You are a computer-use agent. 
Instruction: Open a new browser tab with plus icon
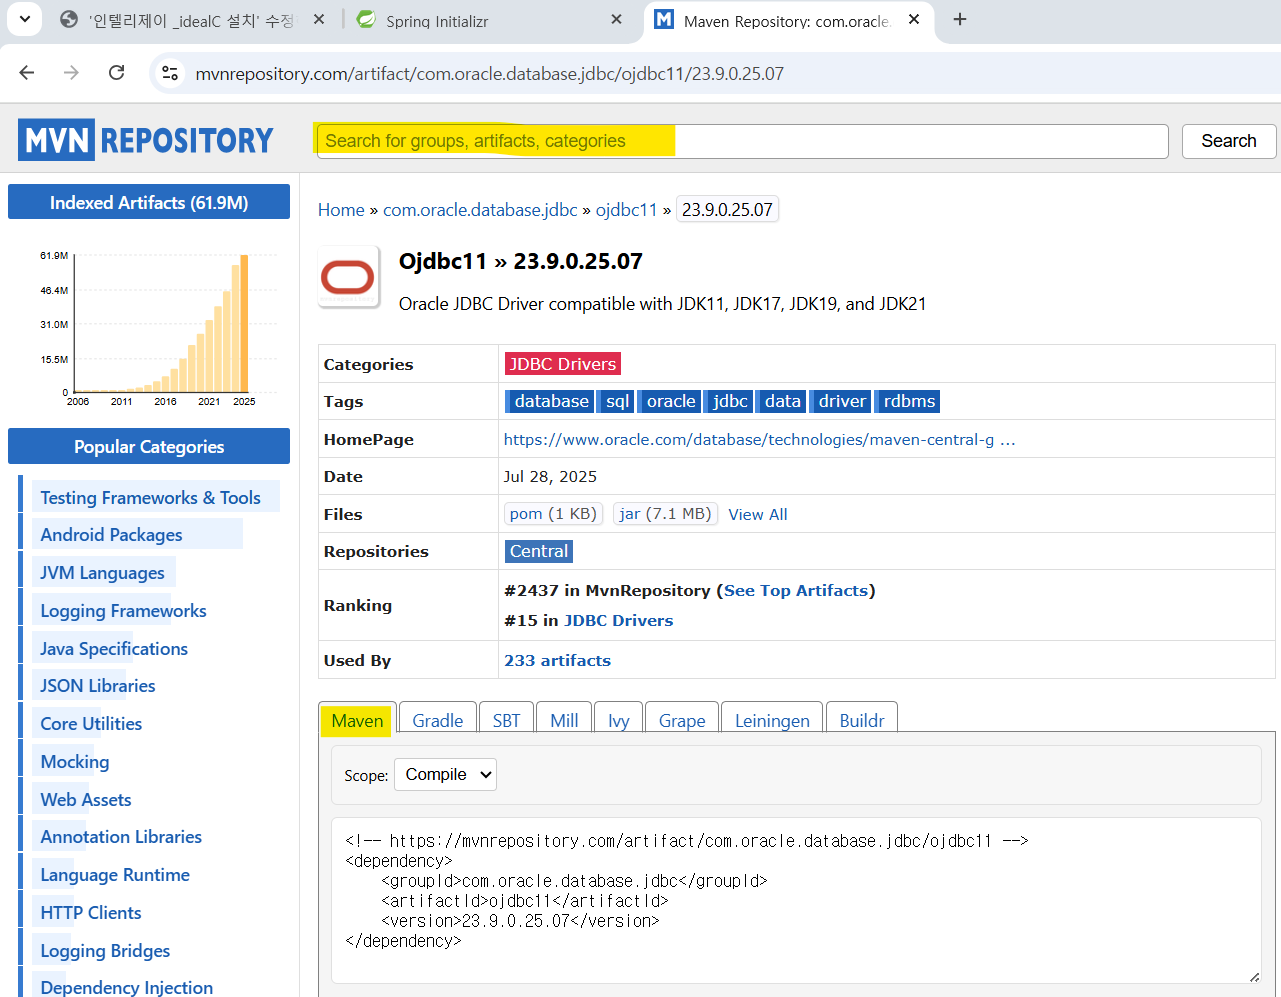[x=960, y=19]
